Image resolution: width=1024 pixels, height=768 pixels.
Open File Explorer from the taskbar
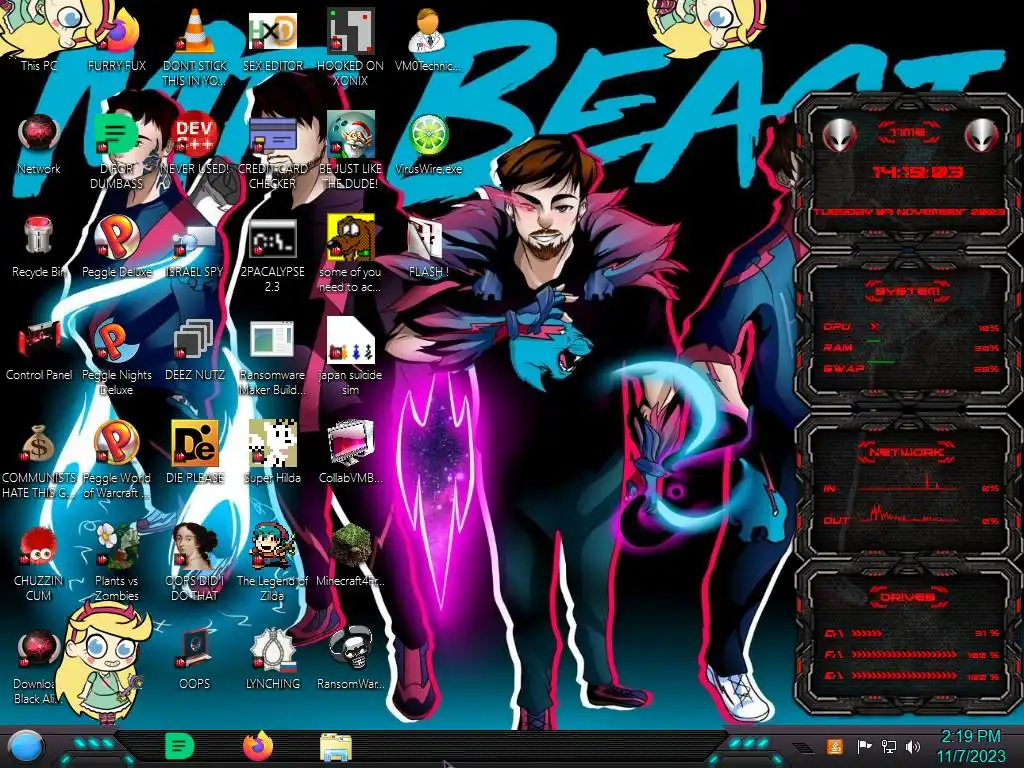click(x=336, y=747)
